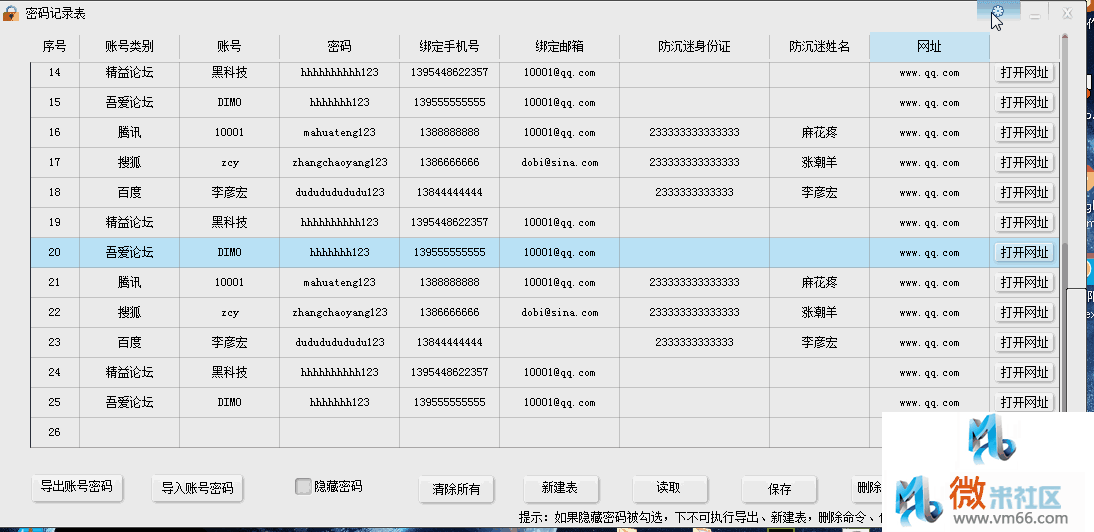The image size is (1094, 532).
Task: Click the lock app icon in title bar
Action: [x=10, y=13]
